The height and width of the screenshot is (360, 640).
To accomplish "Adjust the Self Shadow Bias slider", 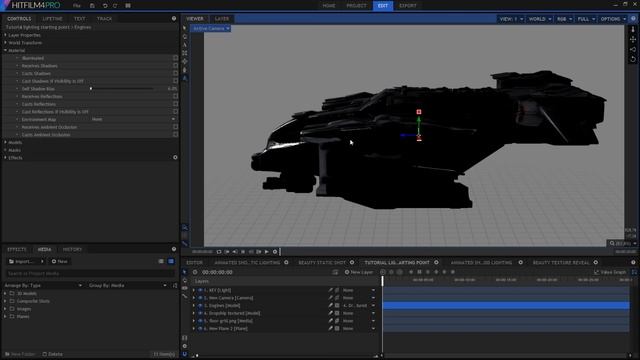I will click(122, 89).
